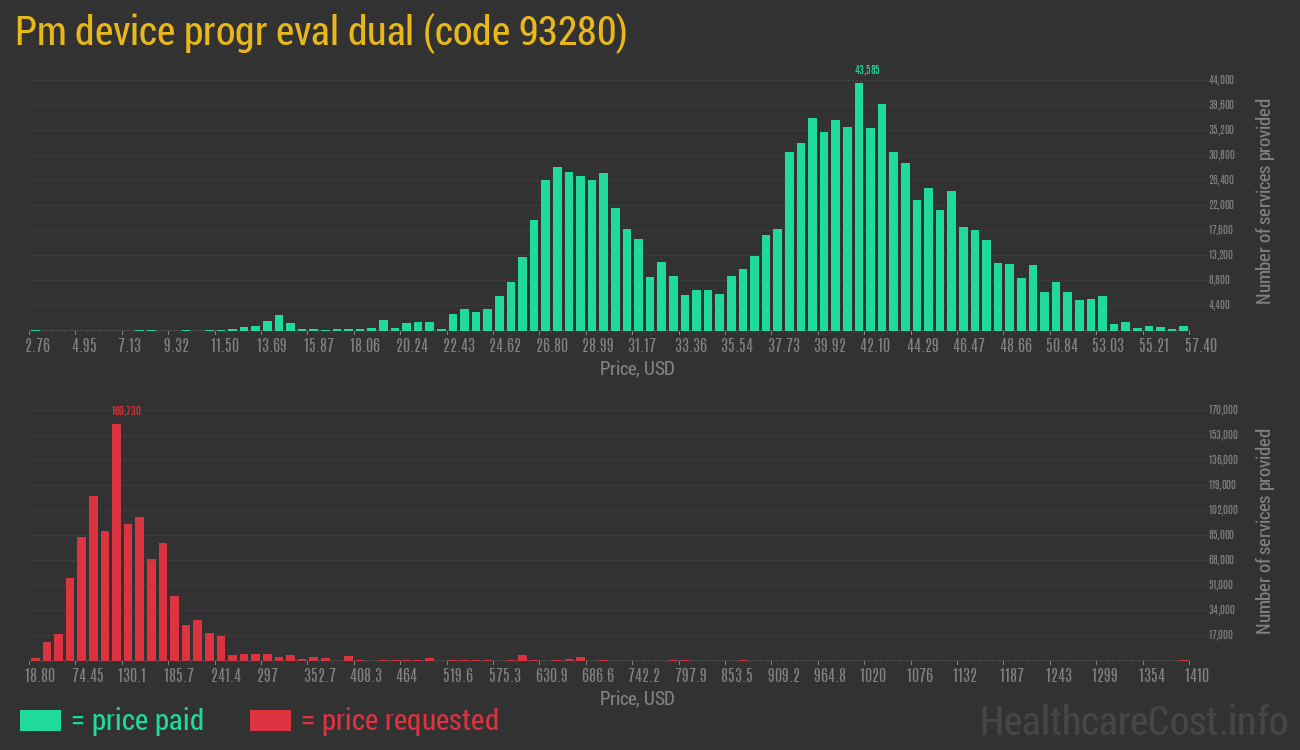Image resolution: width=1300 pixels, height=750 pixels.
Task: Click the 44,000 gridline value on right axis
Action: pos(1222,78)
